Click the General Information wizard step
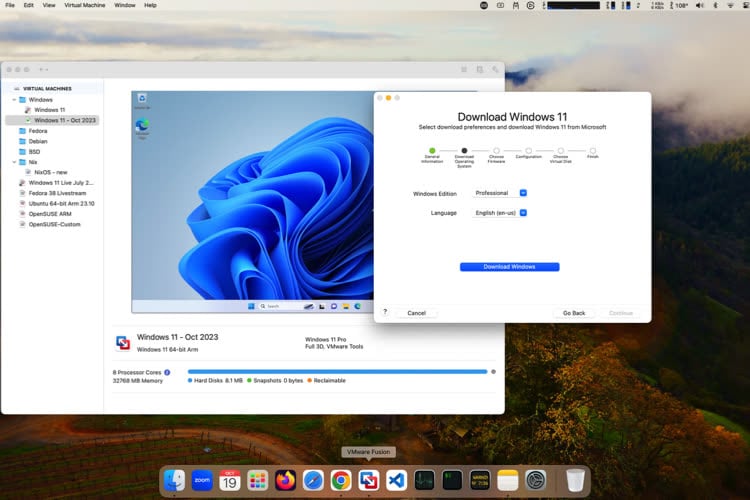The image size is (750, 500). tap(432, 156)
